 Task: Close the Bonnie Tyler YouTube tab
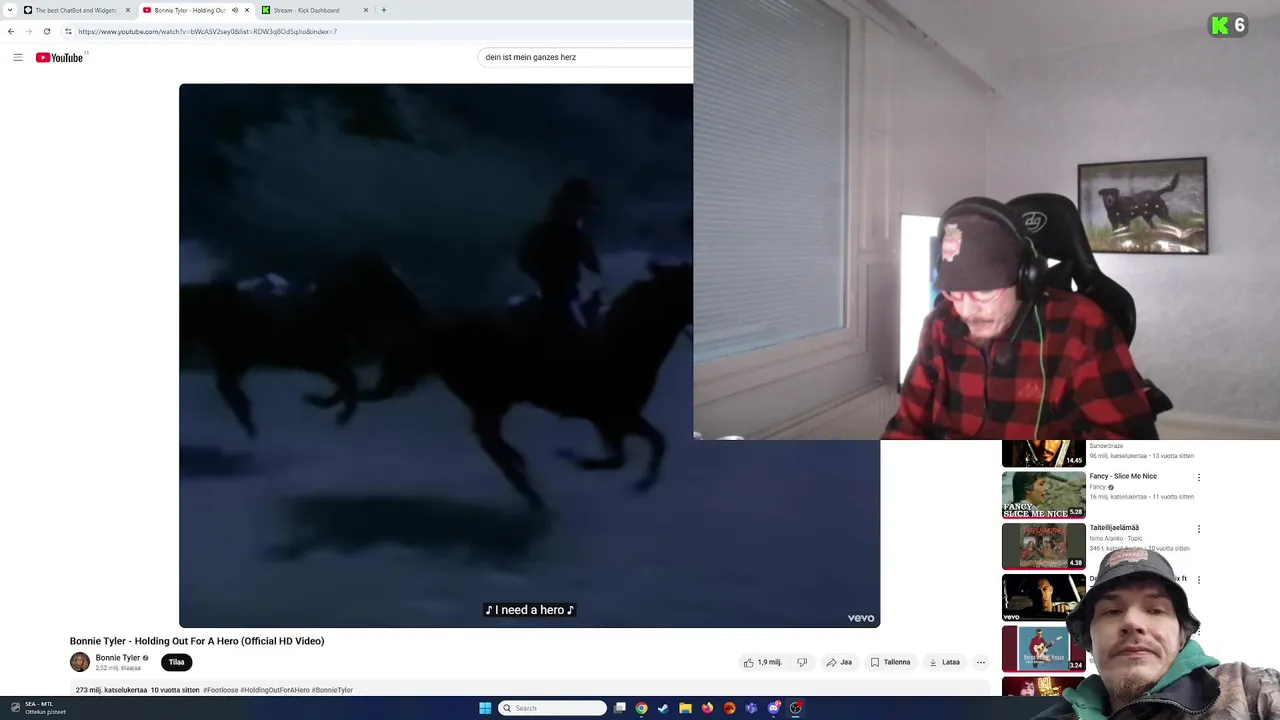point(247,10)
